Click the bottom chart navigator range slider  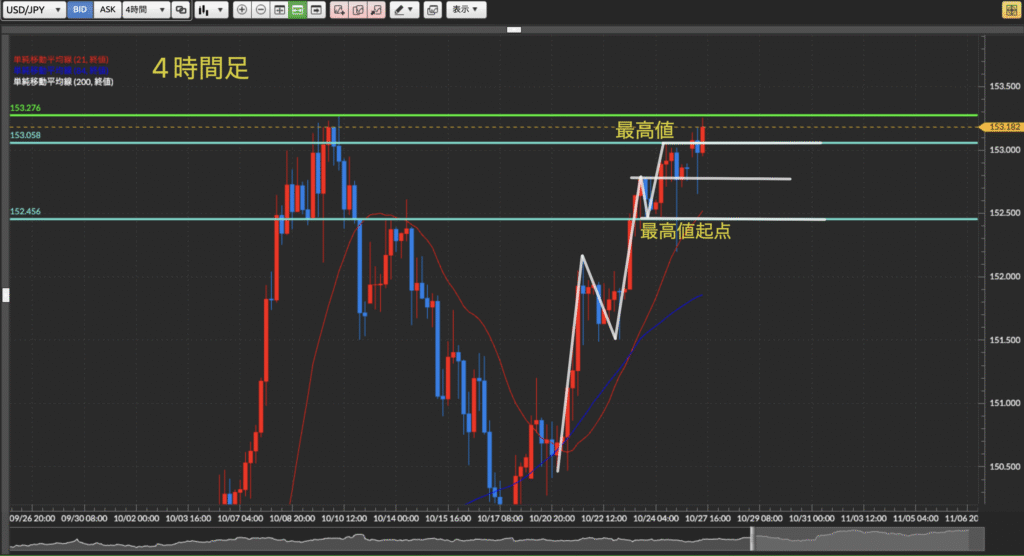(x=860, y=541)
